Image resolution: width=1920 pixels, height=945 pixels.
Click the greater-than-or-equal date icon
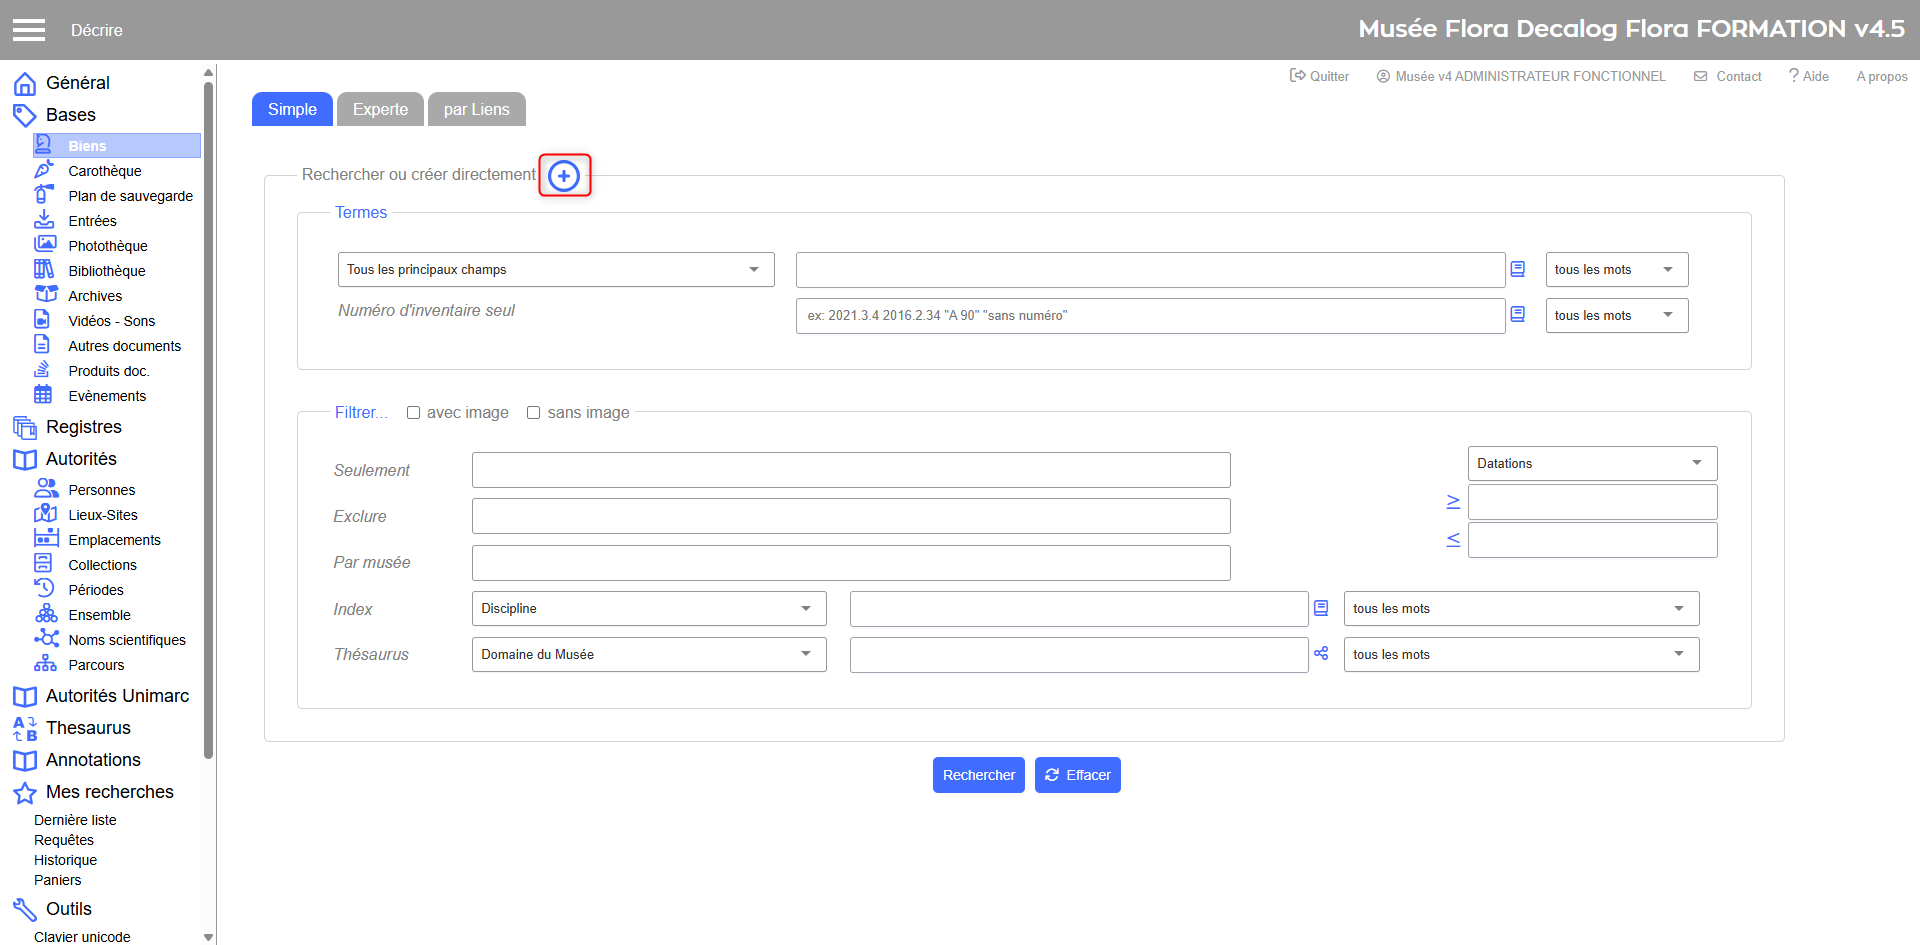pos(1453,502)
